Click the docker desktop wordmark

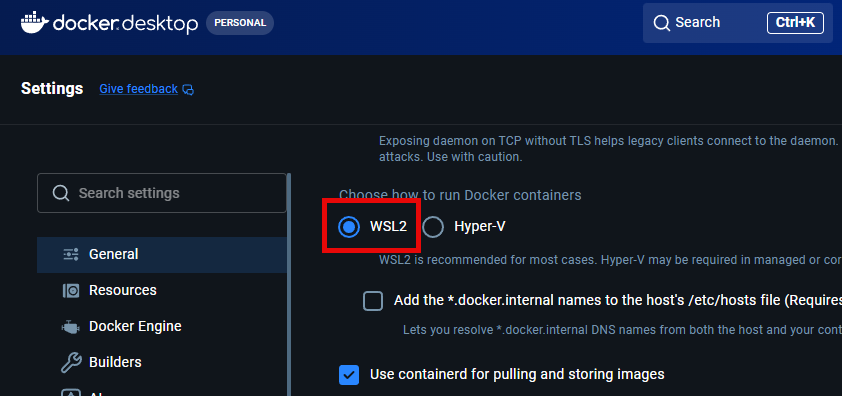[125, 24]
